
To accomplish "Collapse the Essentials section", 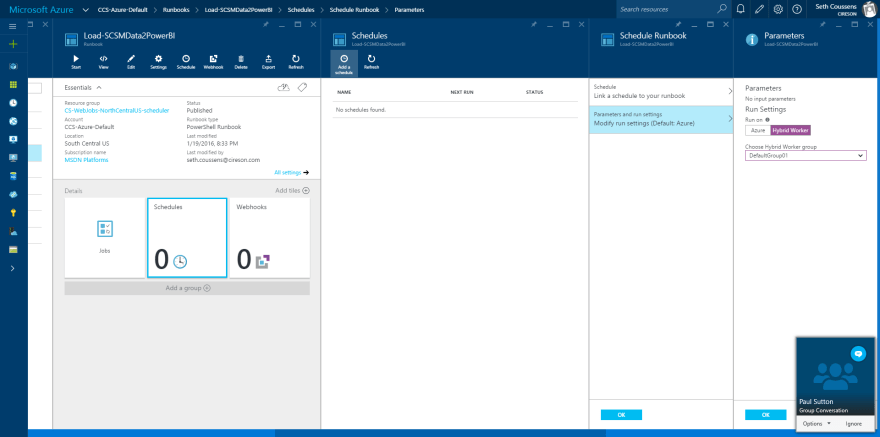I will point(85,88).
